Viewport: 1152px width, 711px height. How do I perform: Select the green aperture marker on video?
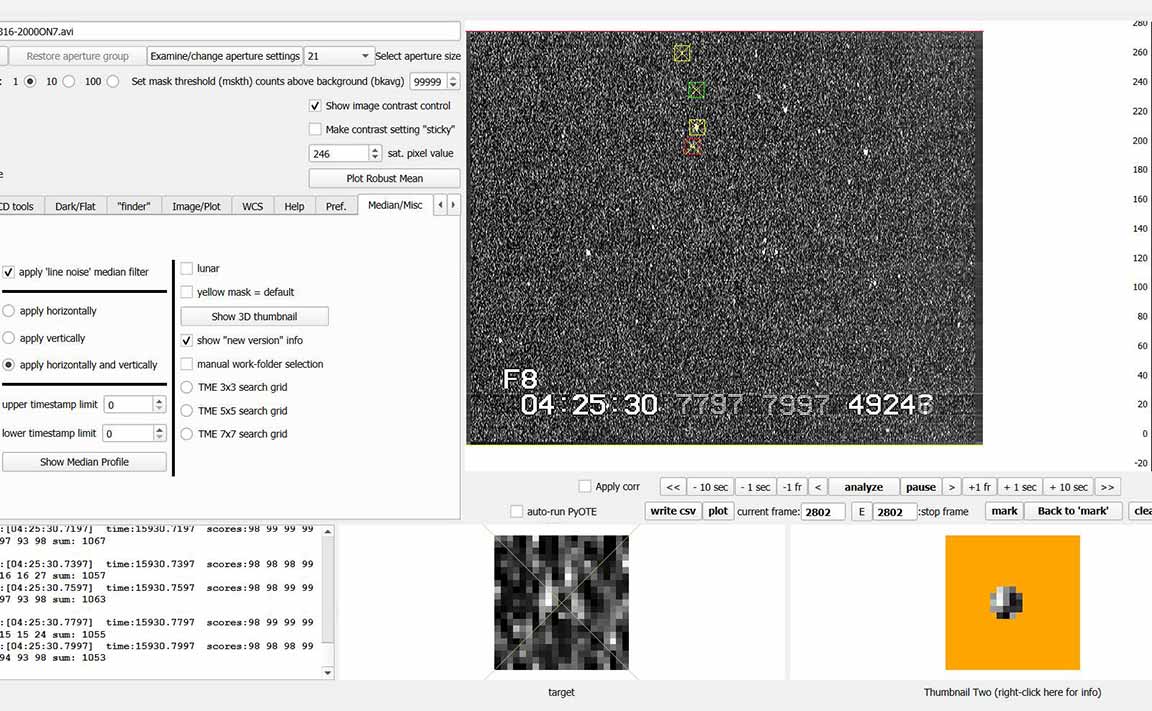[696, 90]
